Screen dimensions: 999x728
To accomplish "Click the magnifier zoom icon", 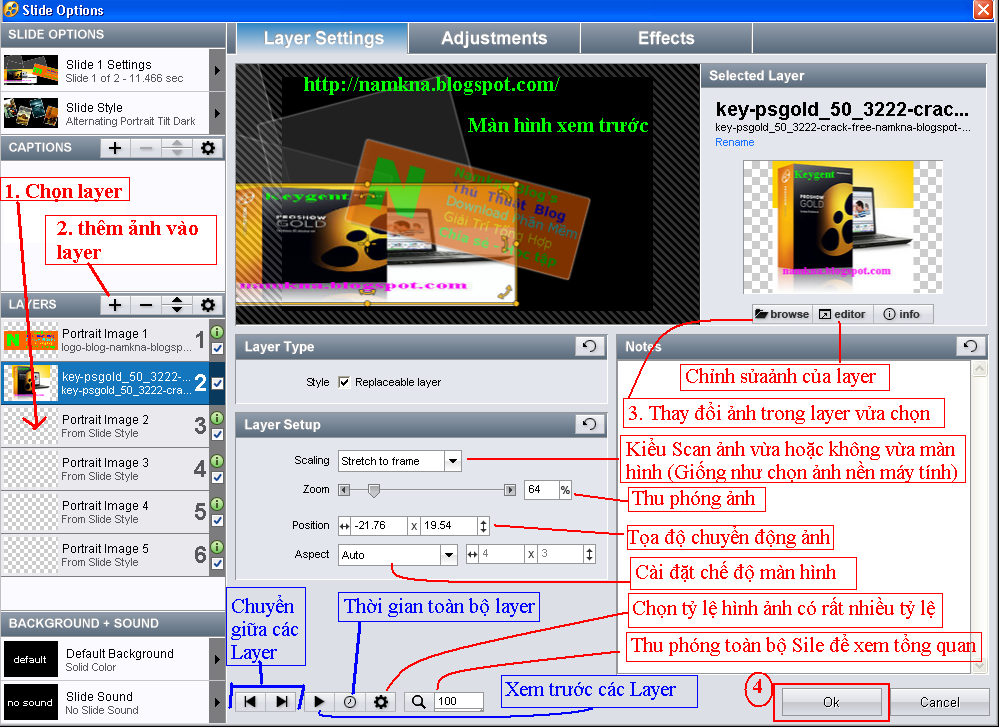I will point(418,701).
